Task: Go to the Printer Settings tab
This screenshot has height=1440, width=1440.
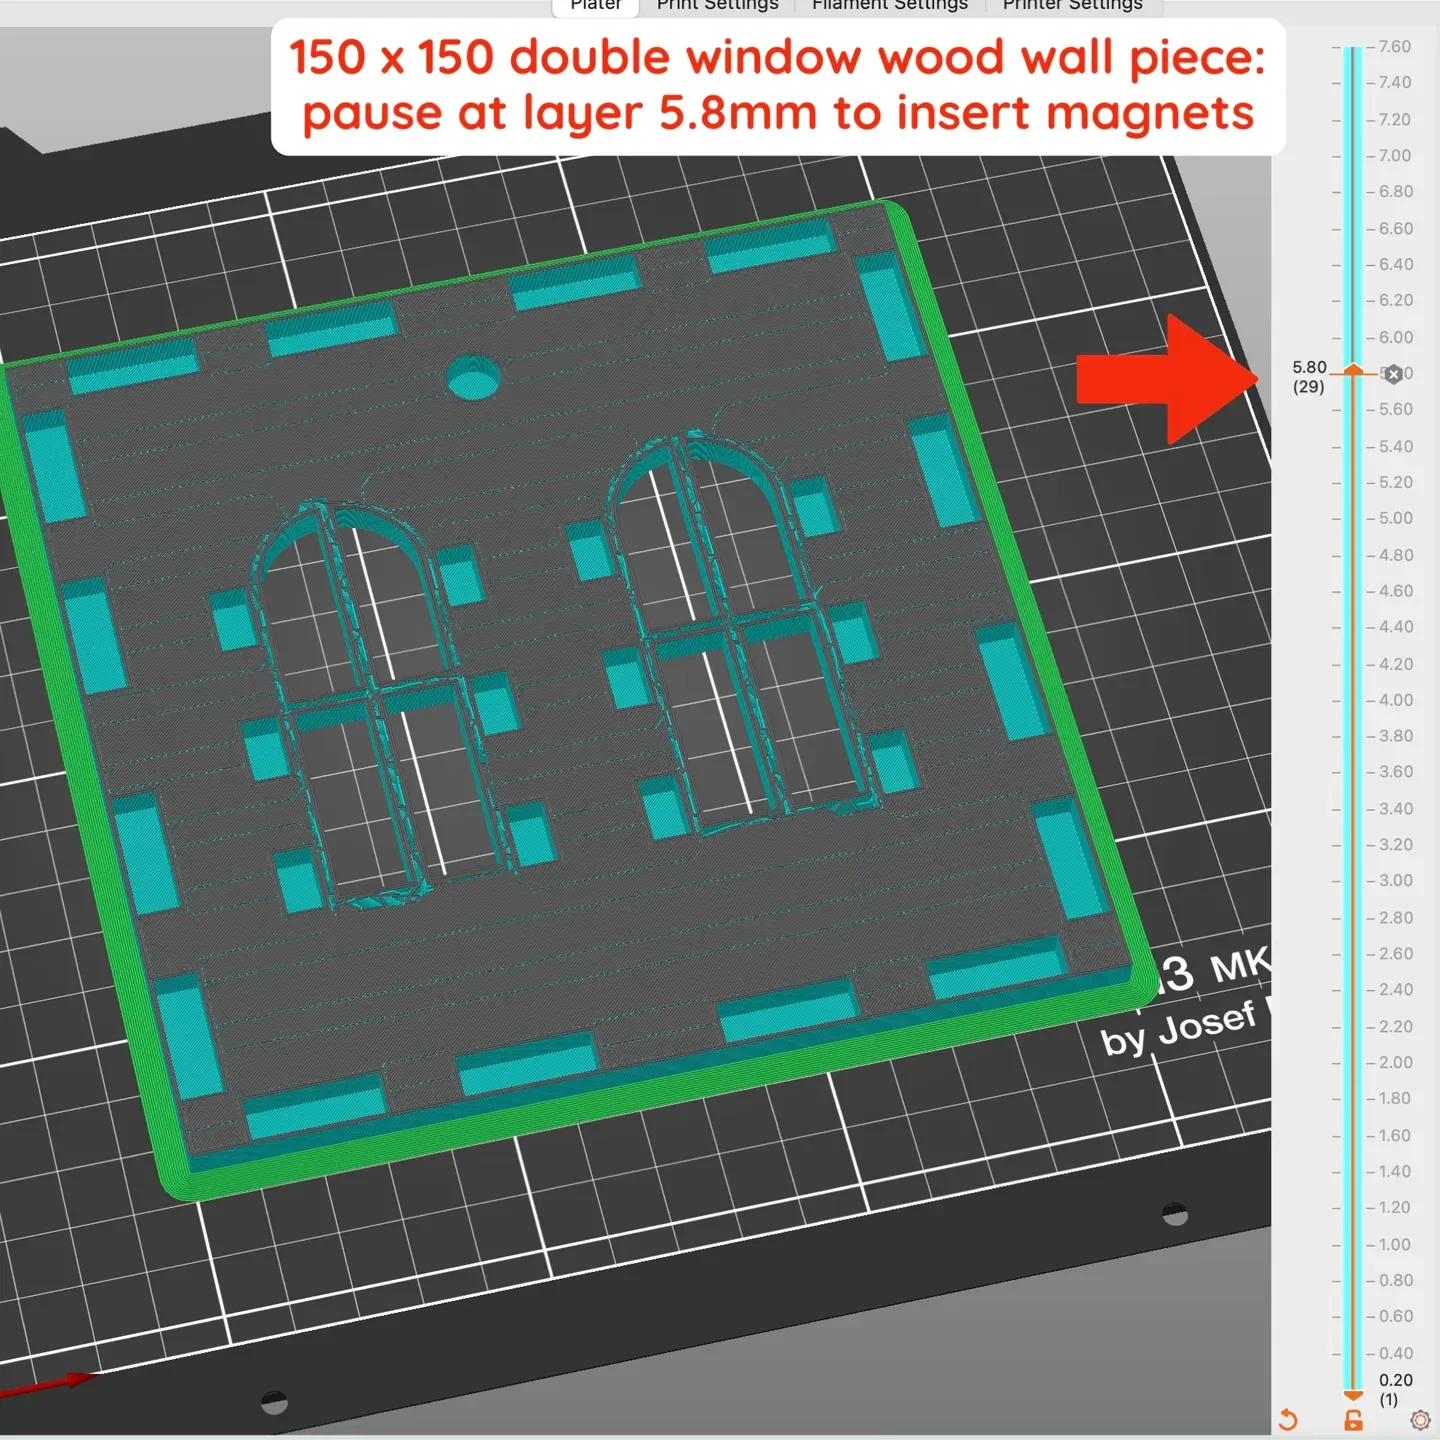Action: (x=1073, y=6)
